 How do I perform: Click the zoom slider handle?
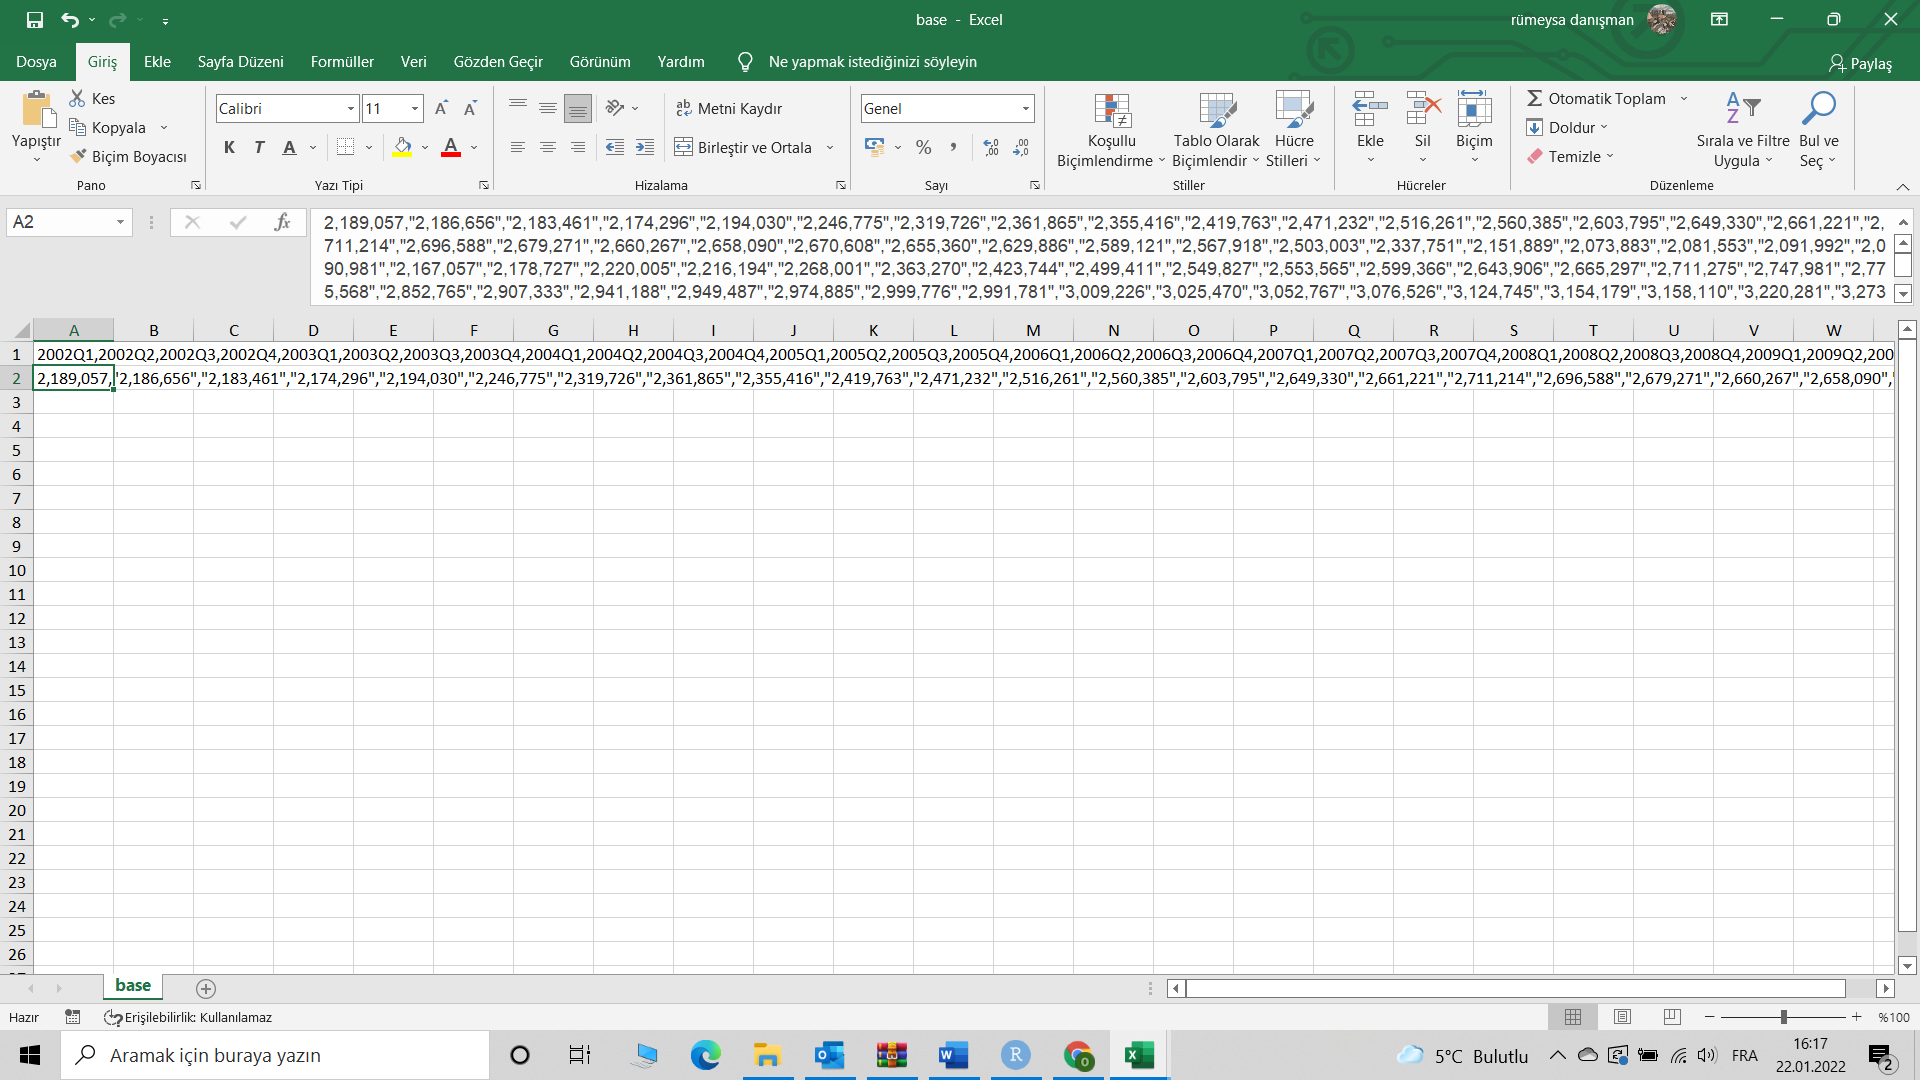pos(1783,1017)
